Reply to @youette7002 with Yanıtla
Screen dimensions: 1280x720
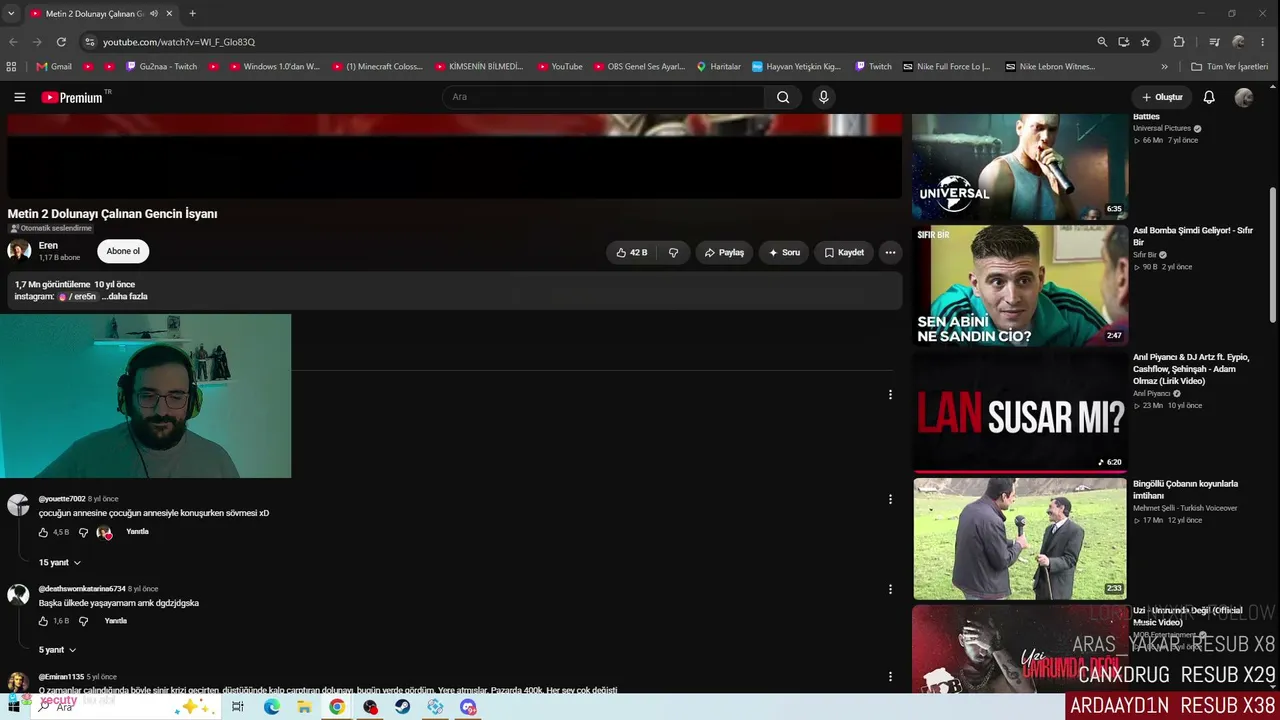click(x=137, y=532)
